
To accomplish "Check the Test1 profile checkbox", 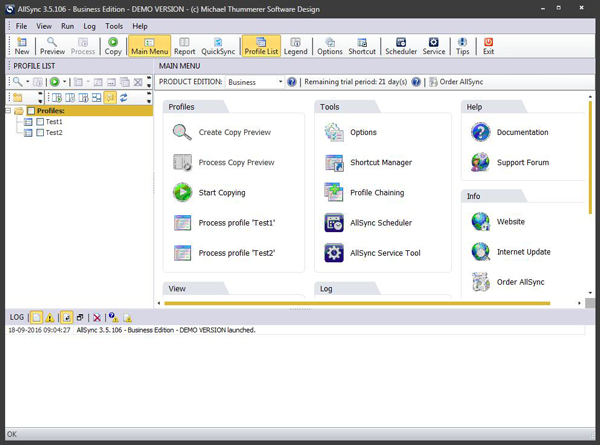I will pyautogui.click(x=40, y=122).
